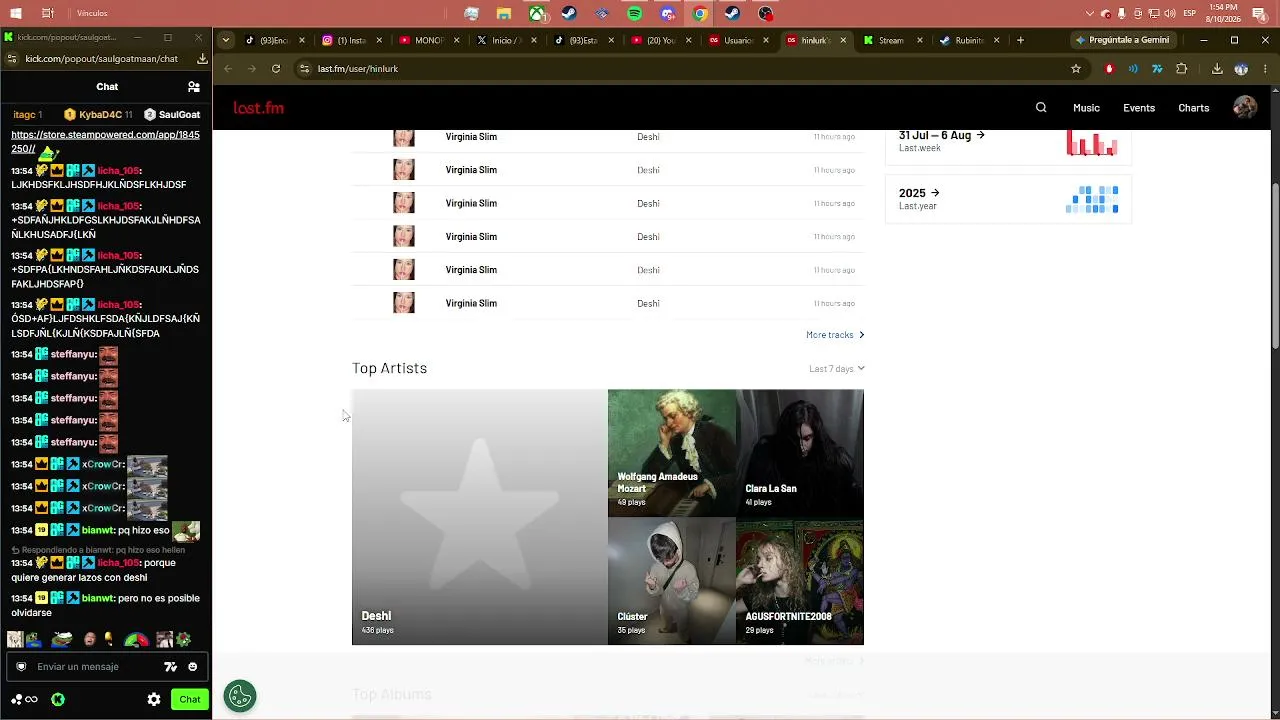Click username bianwt saying 'pq hizo eso'

(98, 530)
